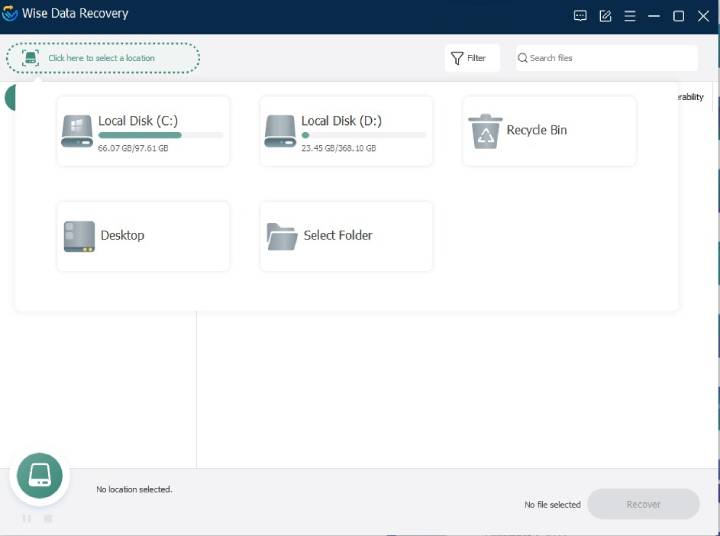Click the Local Disk (C:) usage bar

point(160,135)
